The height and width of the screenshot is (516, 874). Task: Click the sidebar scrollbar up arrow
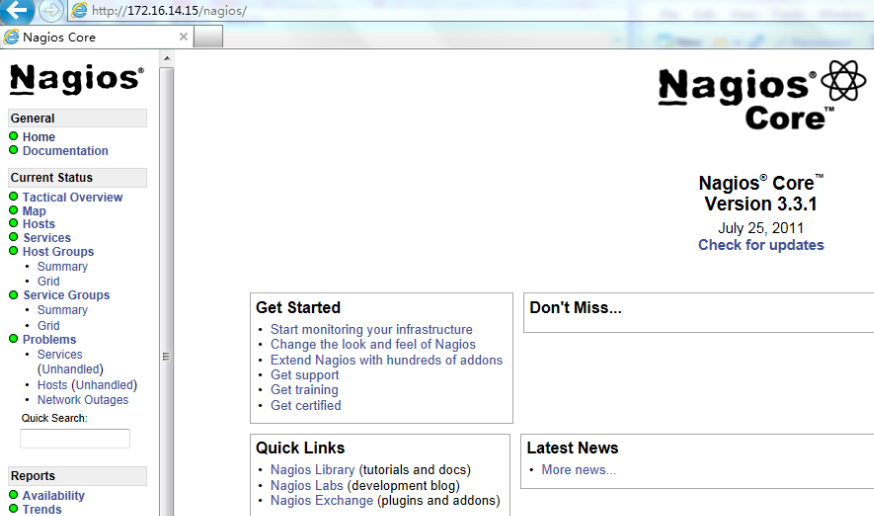tap(166, 58)
